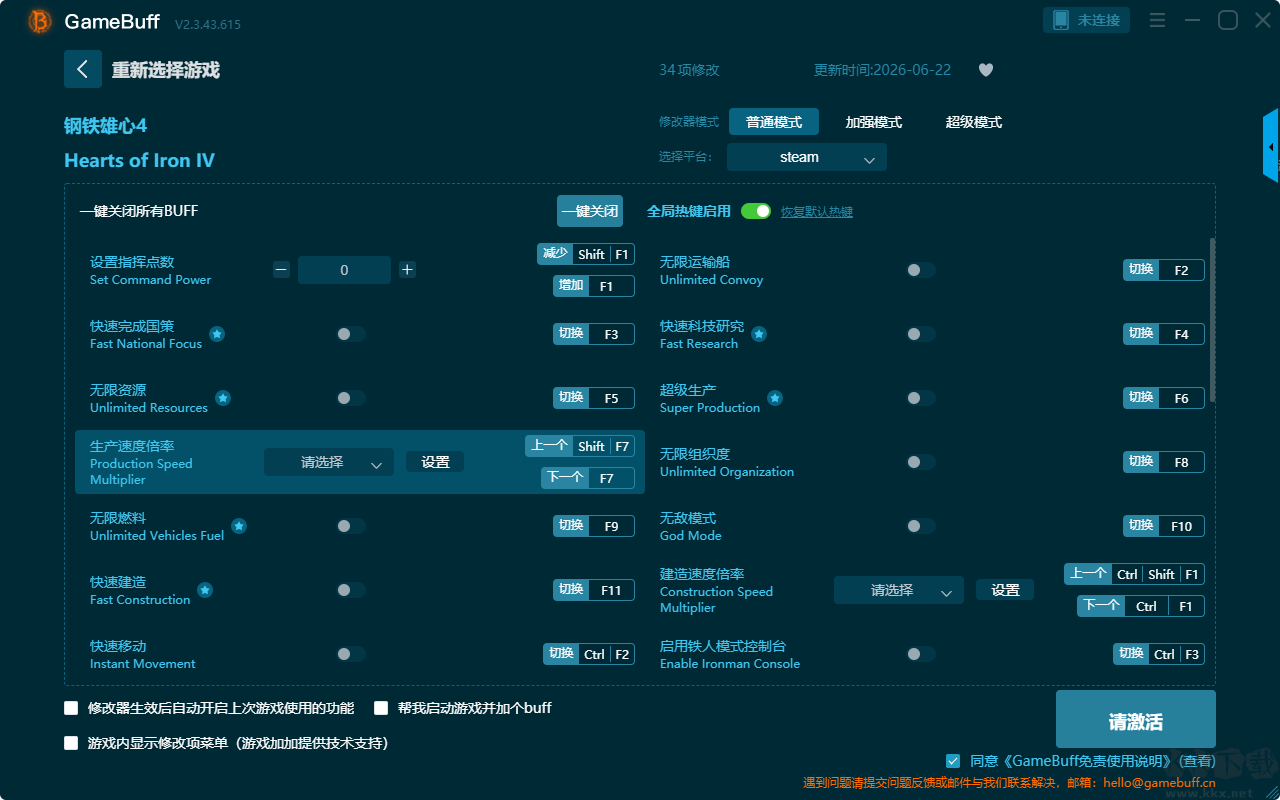Click 上一个 Shift F7 Production Speed hotkey

(580, 446)
